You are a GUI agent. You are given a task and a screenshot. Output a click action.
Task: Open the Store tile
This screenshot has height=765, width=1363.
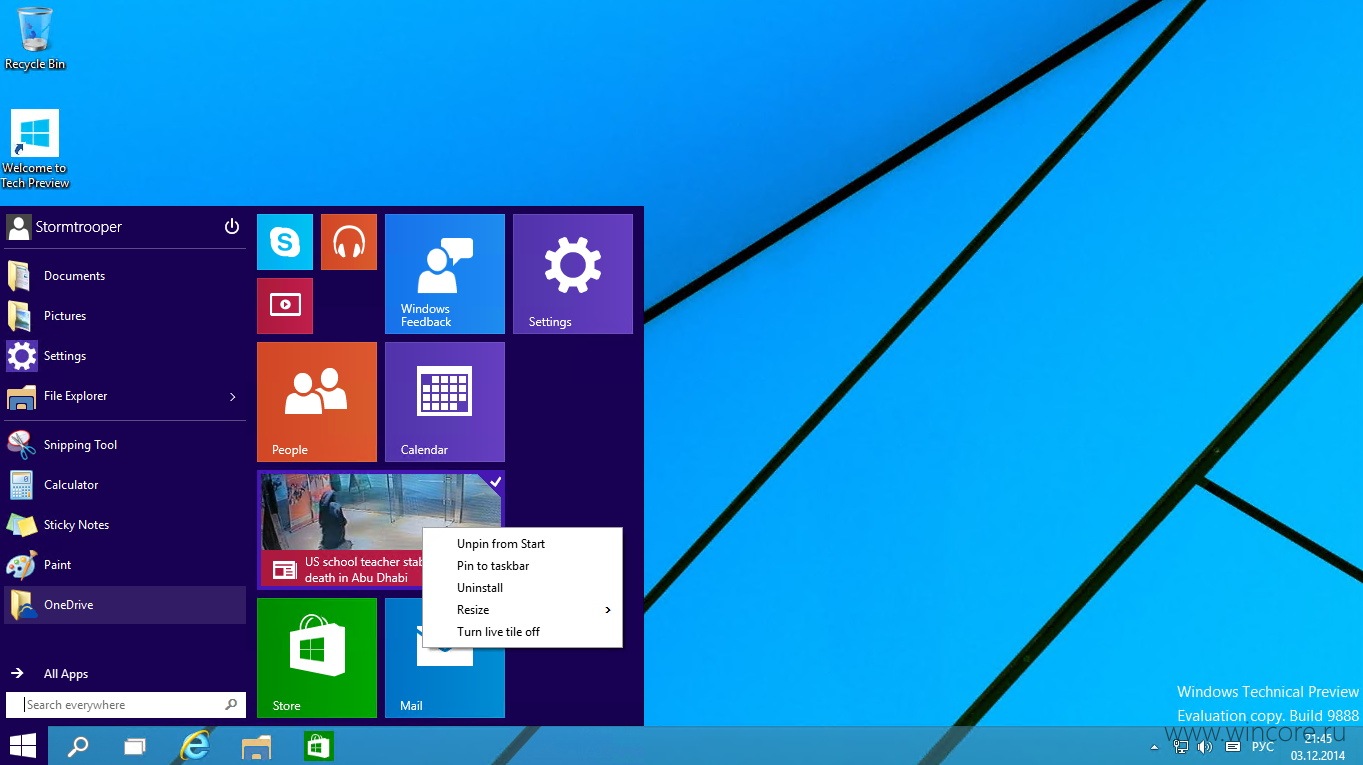click(x=317, y=658)
